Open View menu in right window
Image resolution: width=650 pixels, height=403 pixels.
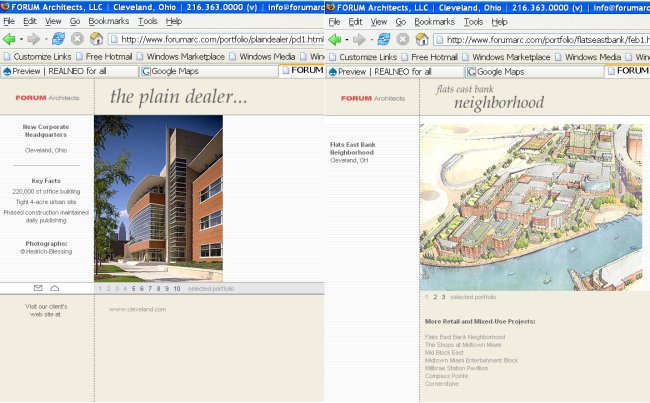point(378,22)
